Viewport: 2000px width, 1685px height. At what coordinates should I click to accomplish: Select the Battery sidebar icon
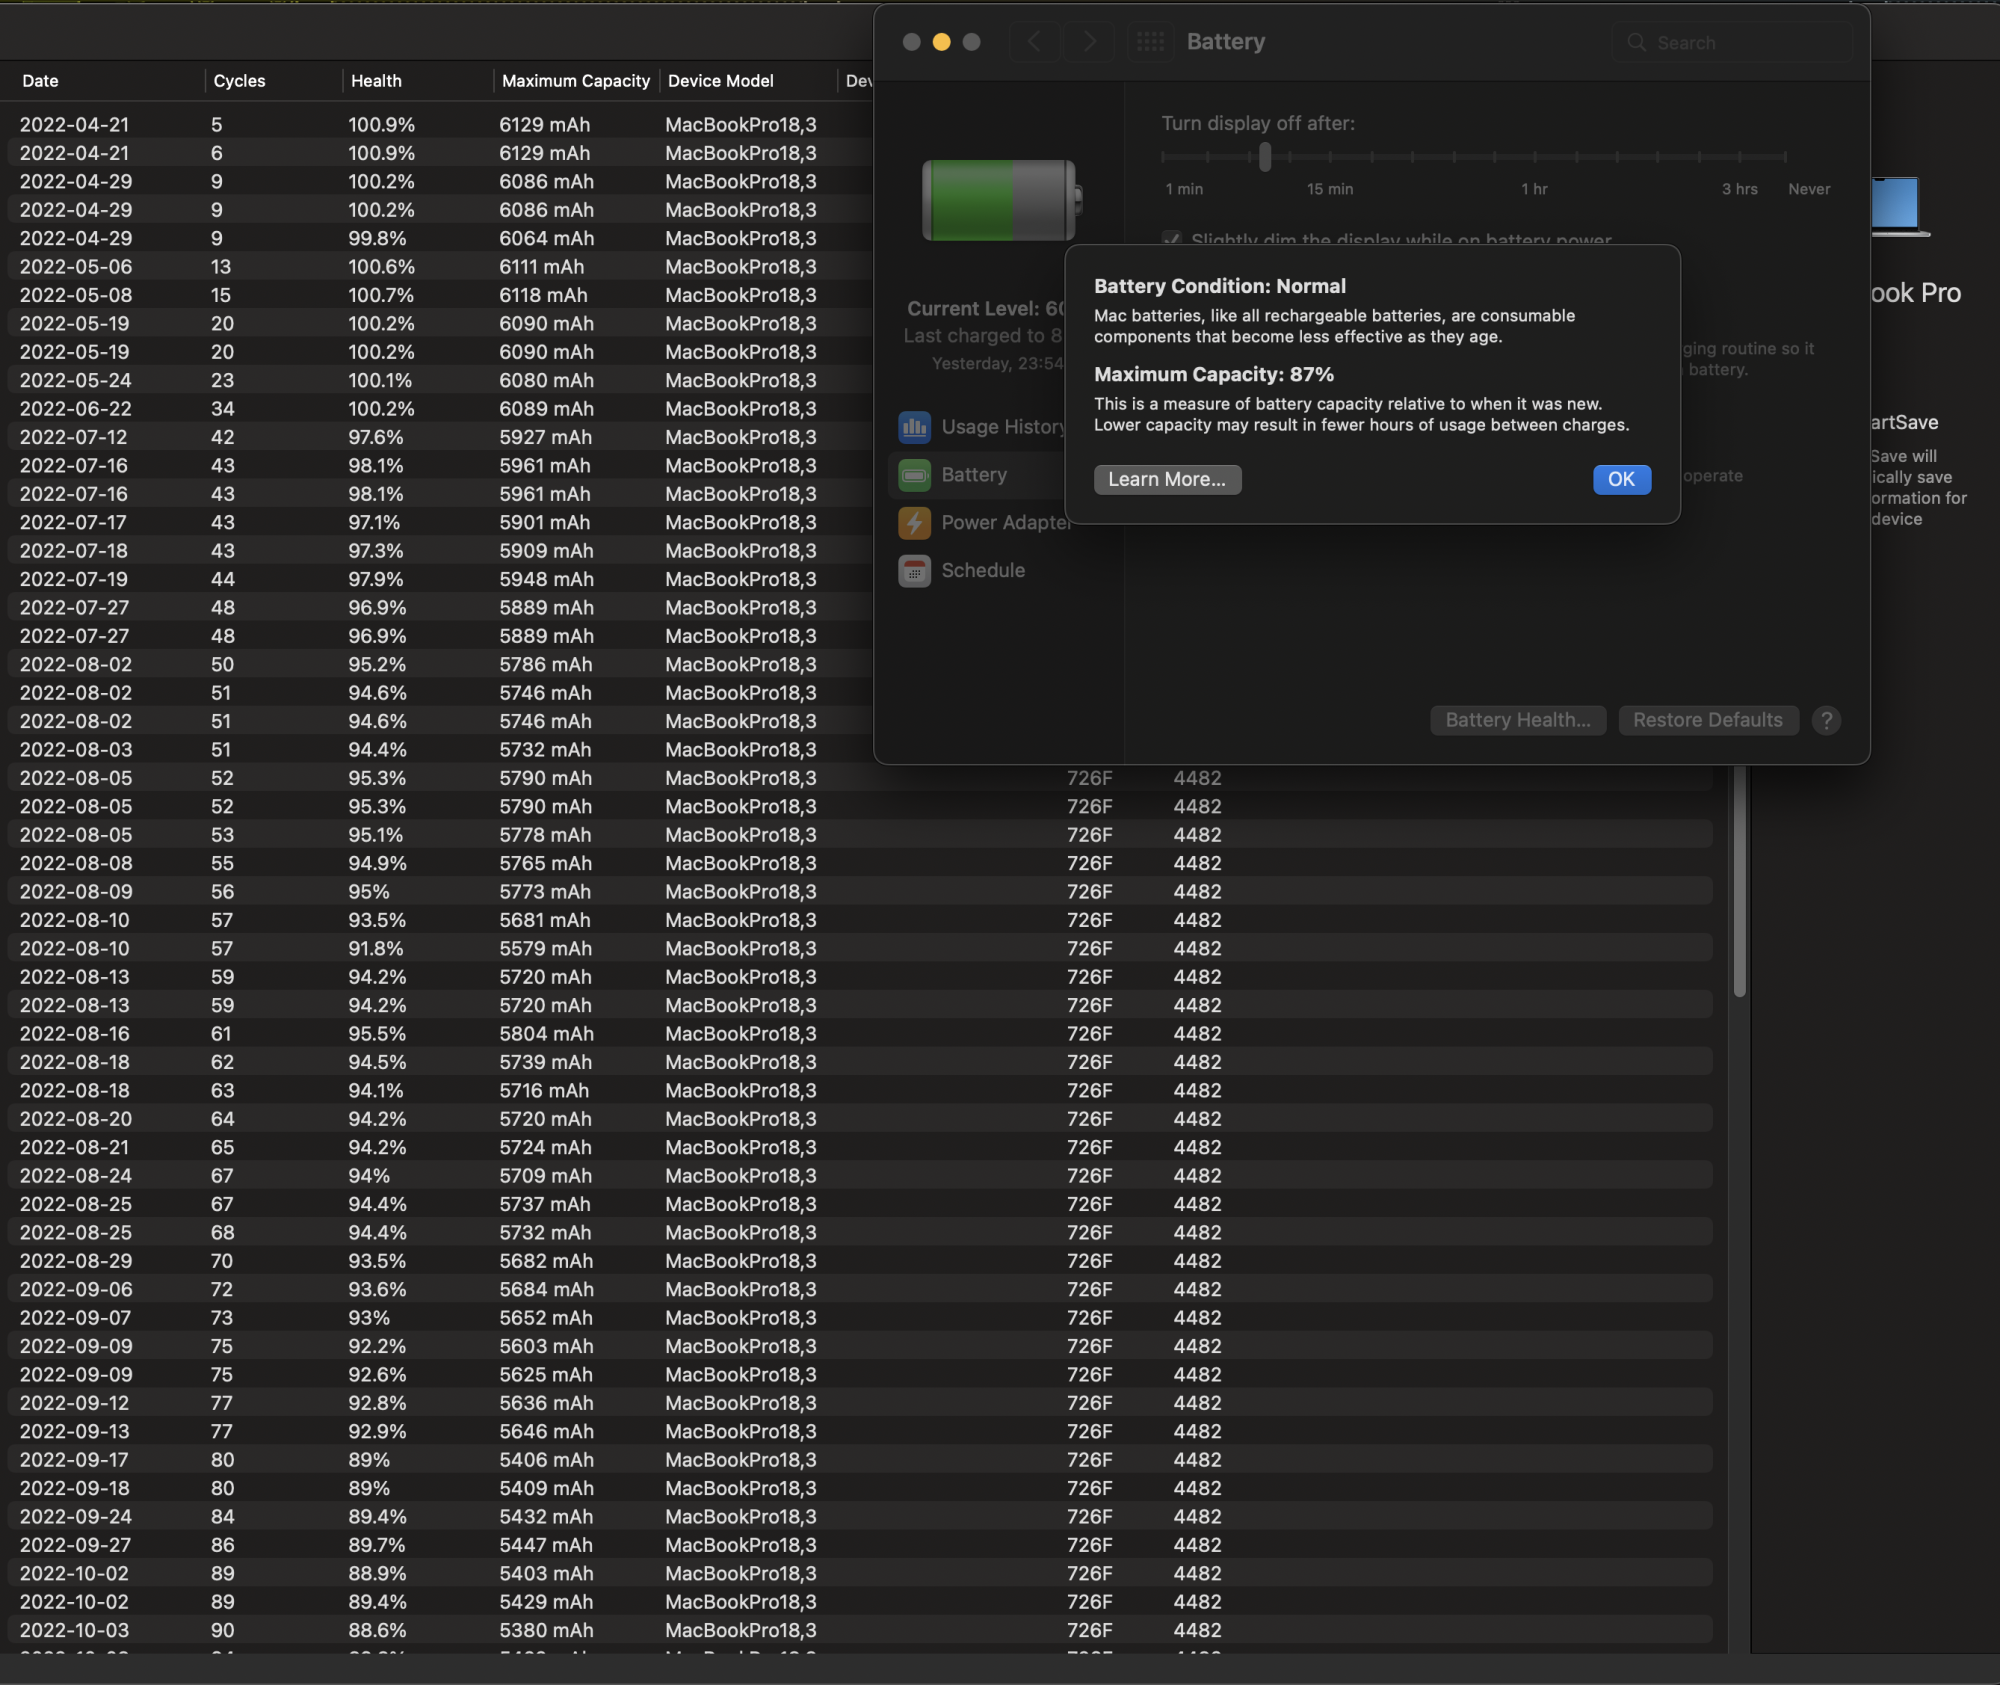click(914, 475)
